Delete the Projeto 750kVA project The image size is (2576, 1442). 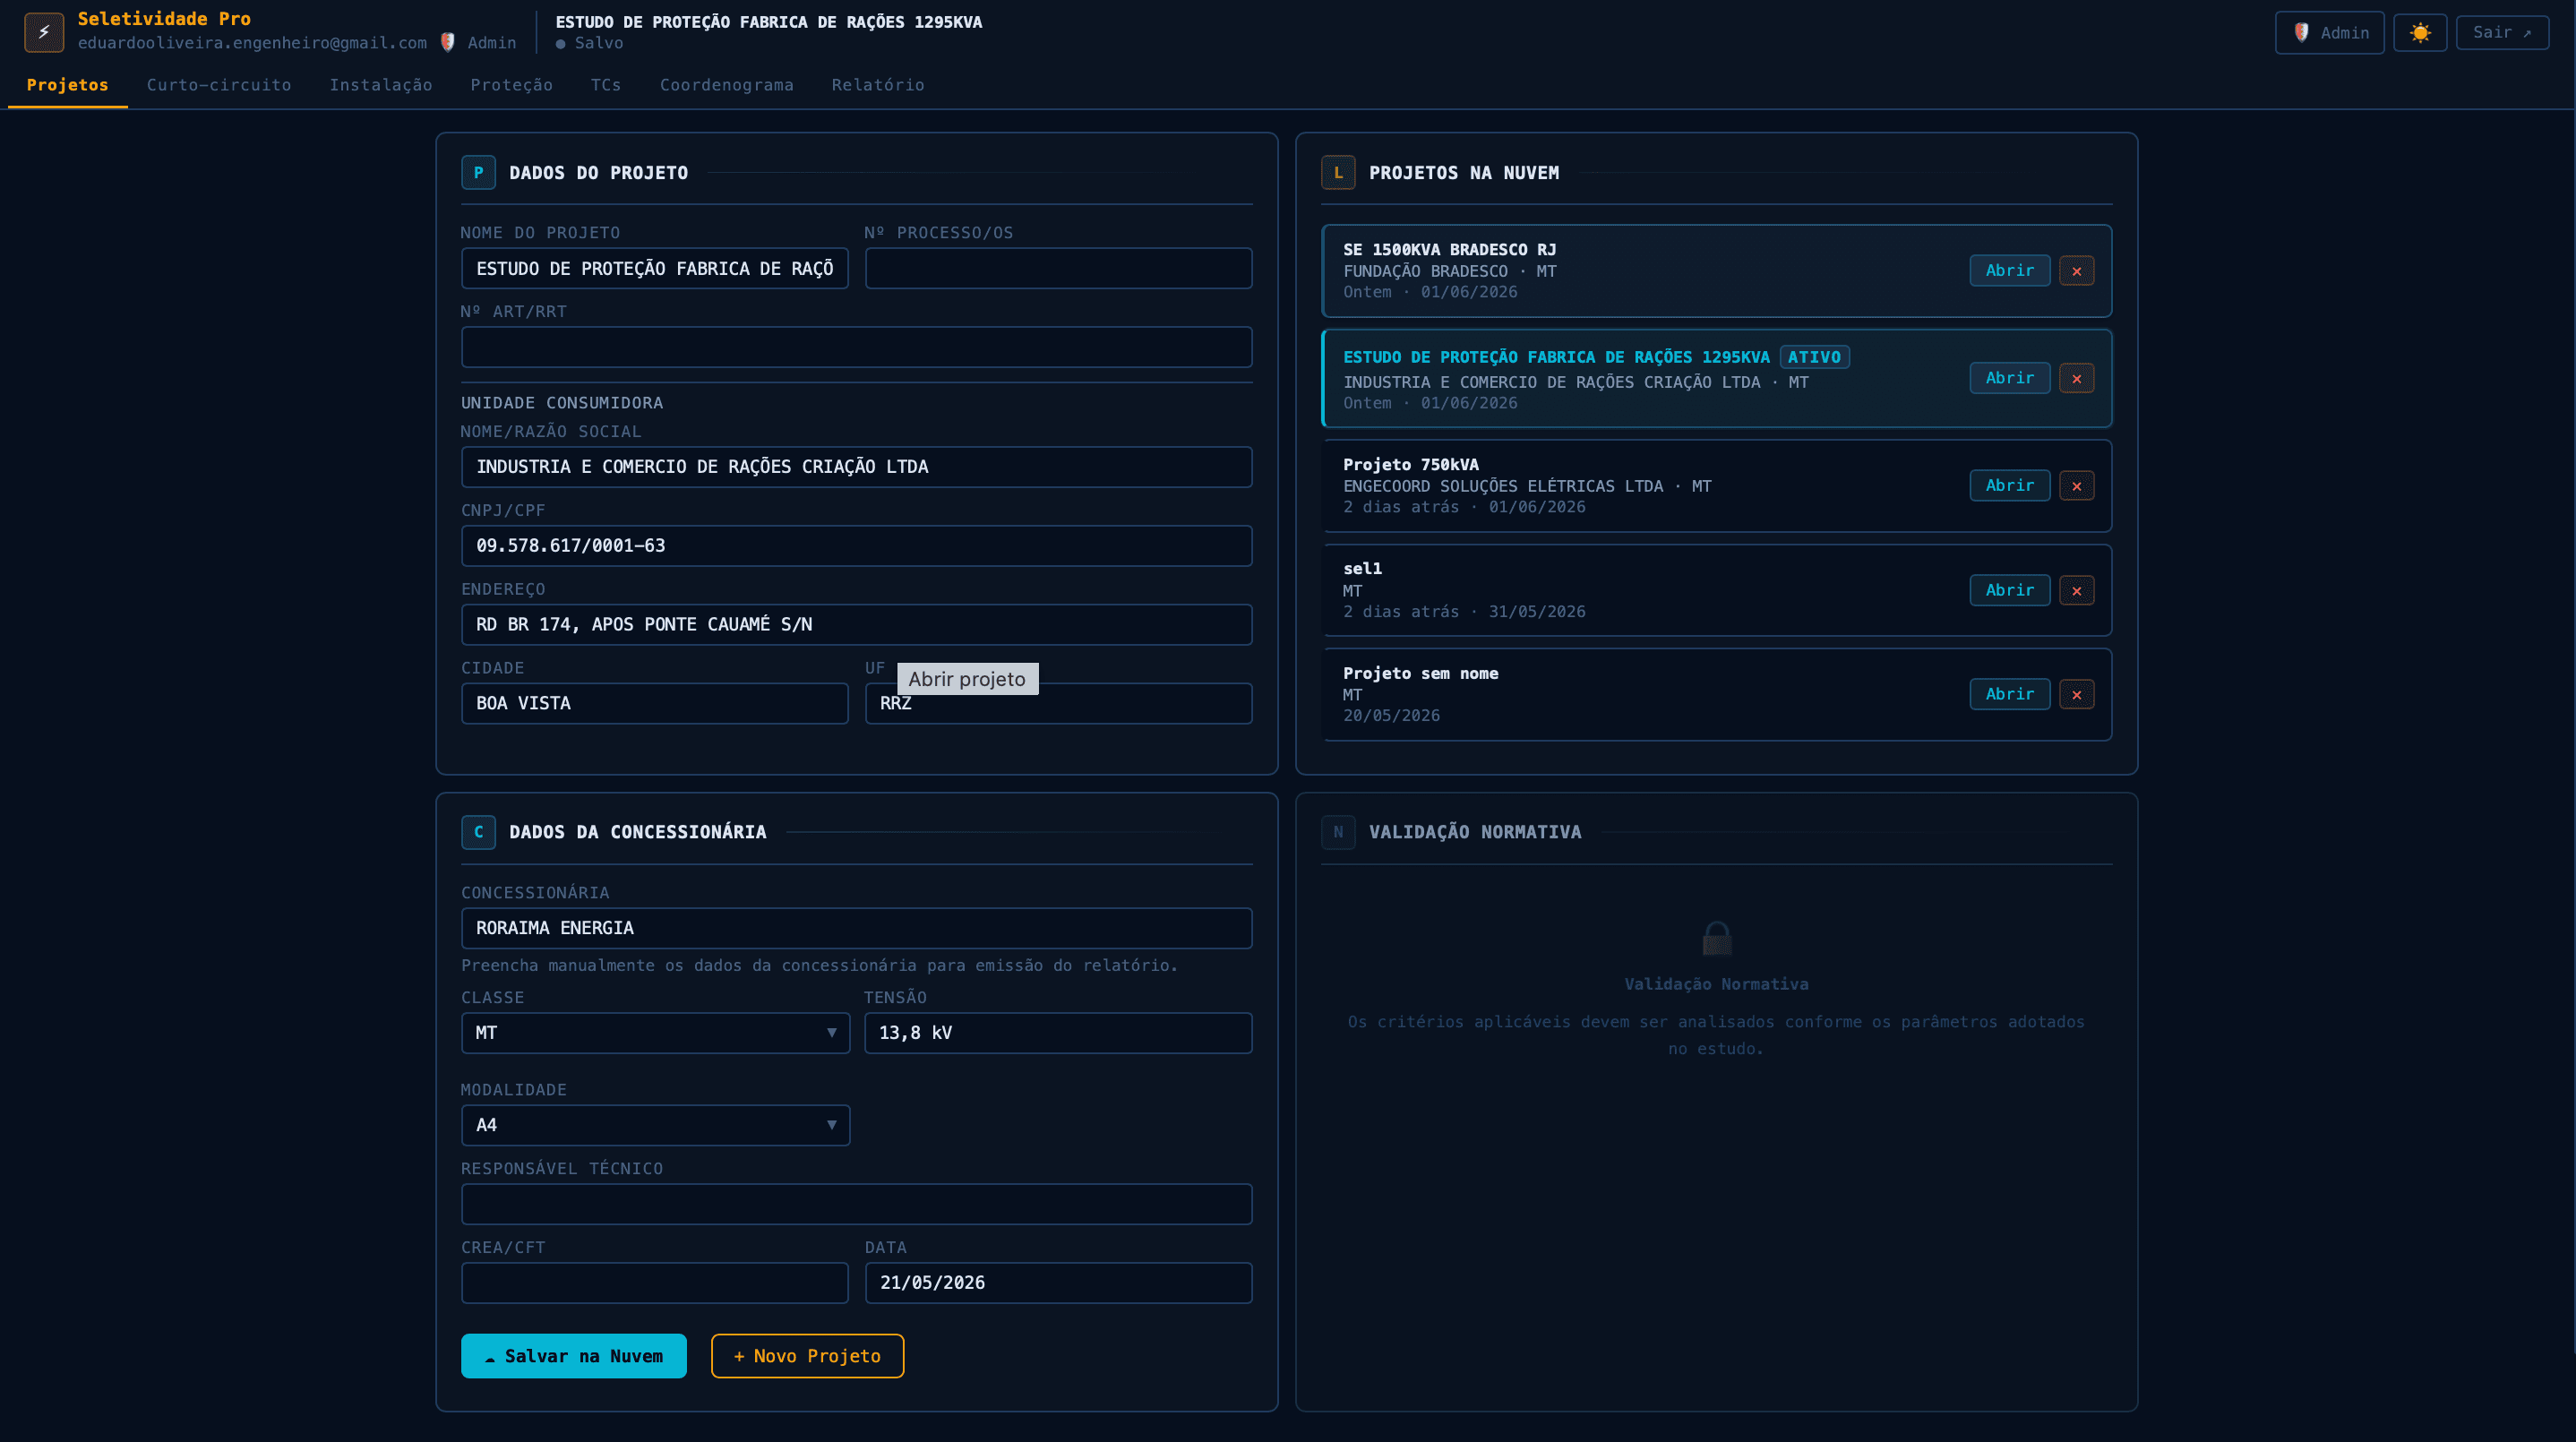tap(2077, 486)
